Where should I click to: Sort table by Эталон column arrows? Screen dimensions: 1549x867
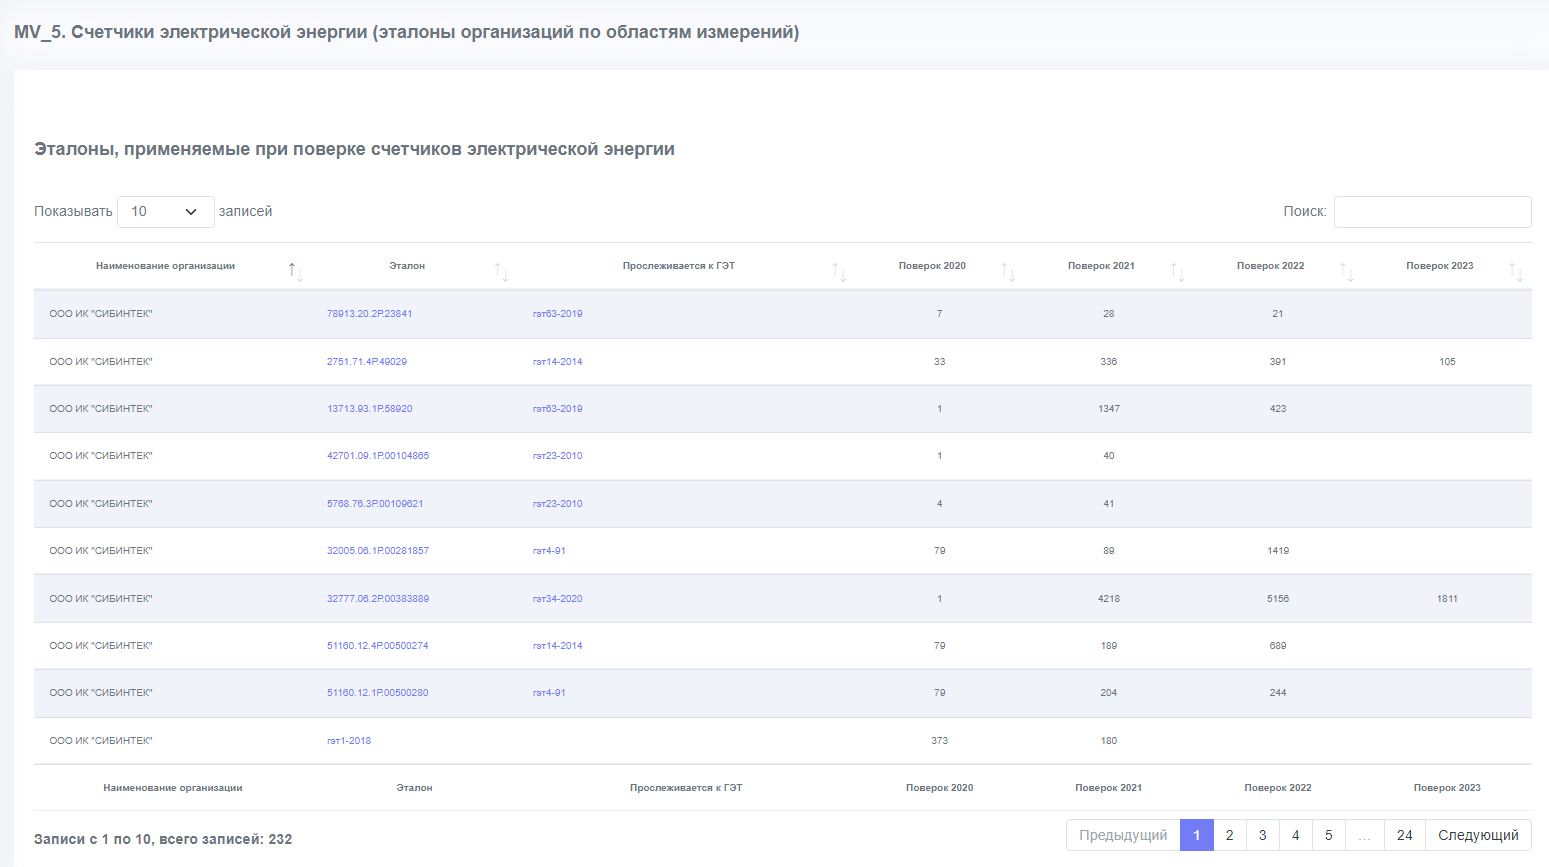click(502, 271)
